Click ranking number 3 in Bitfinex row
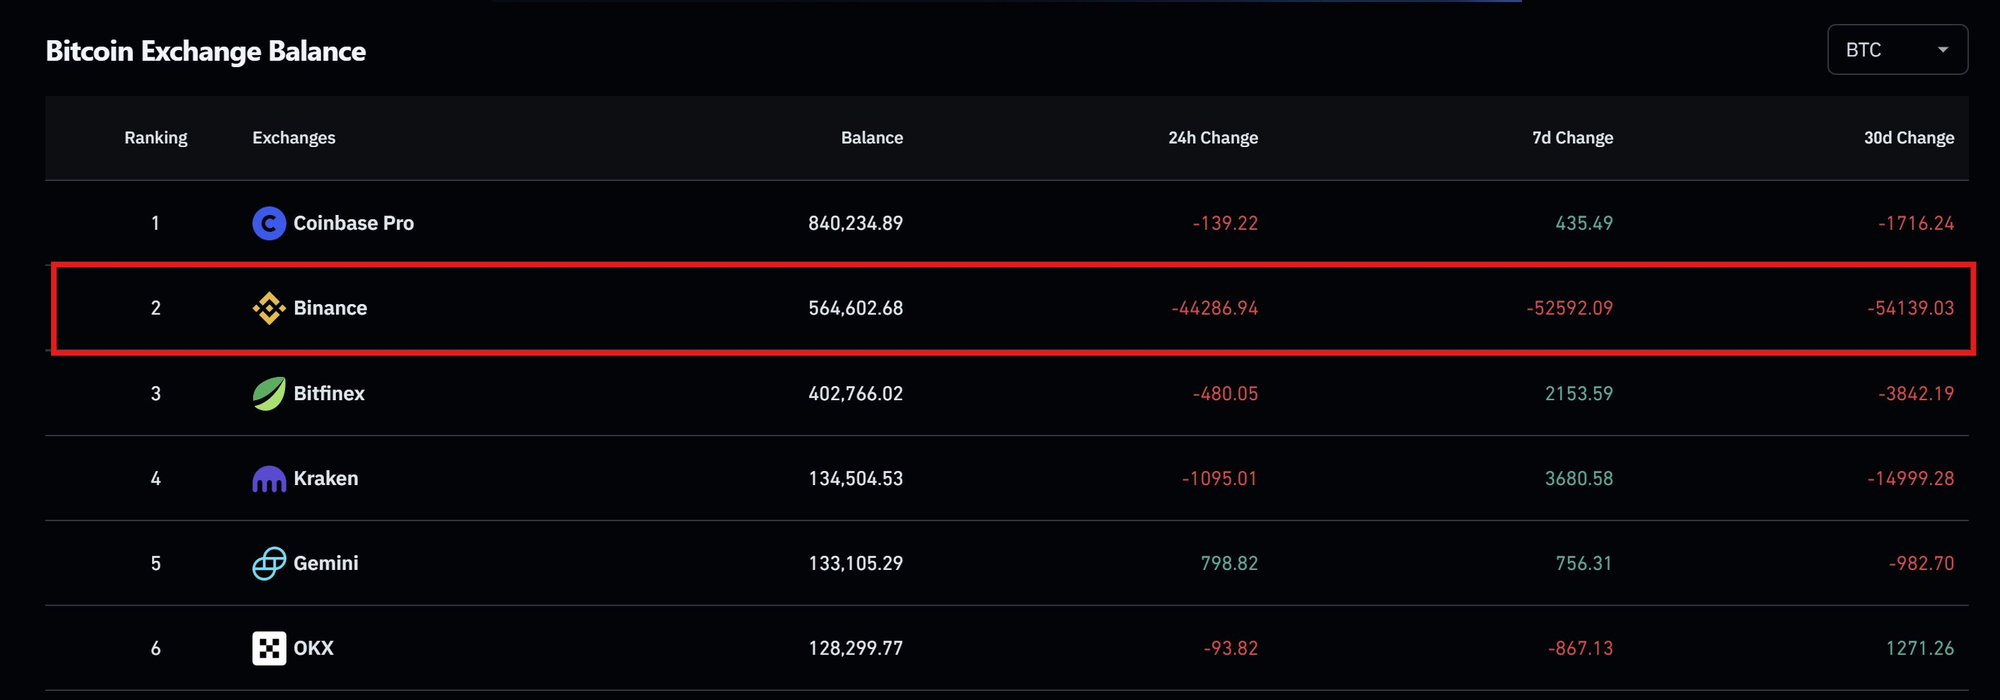Screen dimensions: 2000x700 [x=155, y=394]
